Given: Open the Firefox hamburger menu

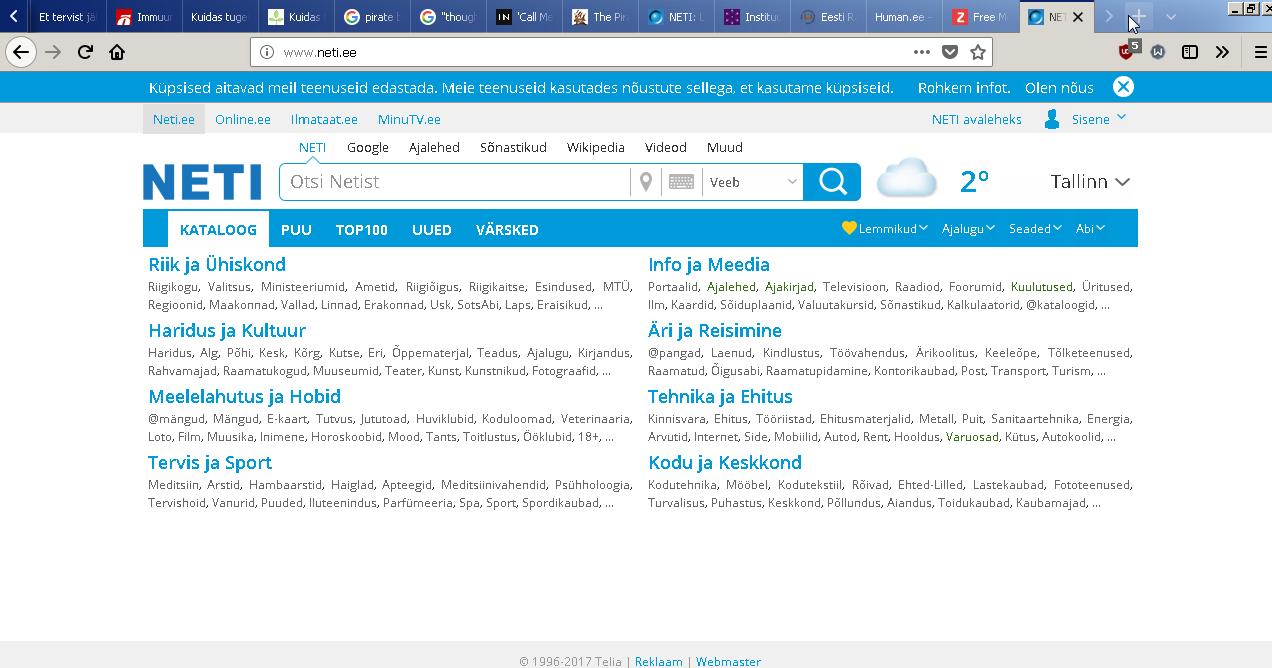Looking at the screenshot, I should [1260, 52].
